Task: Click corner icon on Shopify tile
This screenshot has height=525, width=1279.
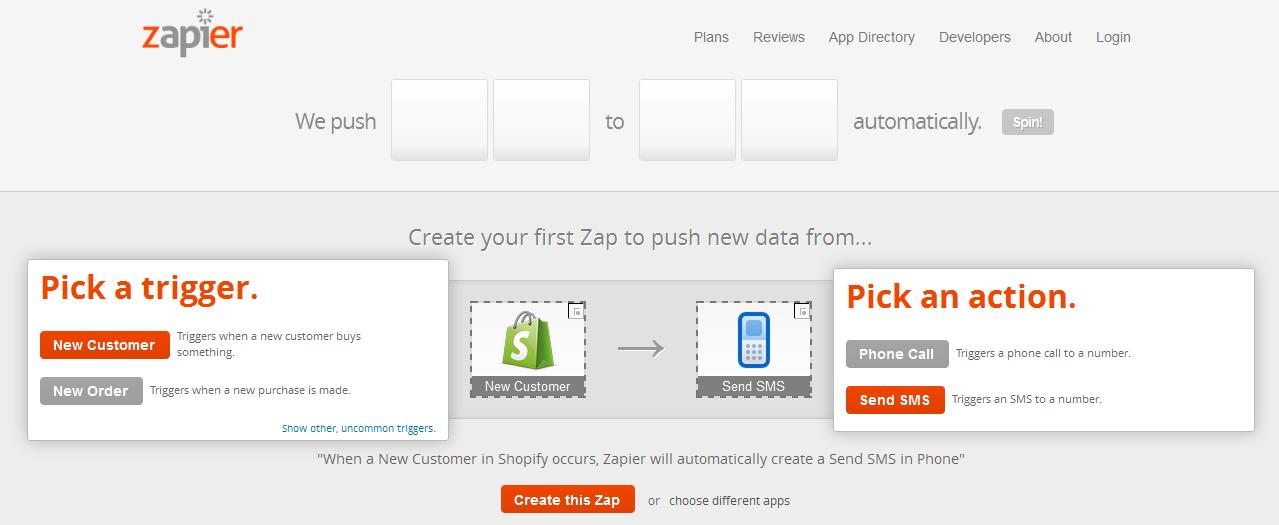Action: [x=576, y=311]
